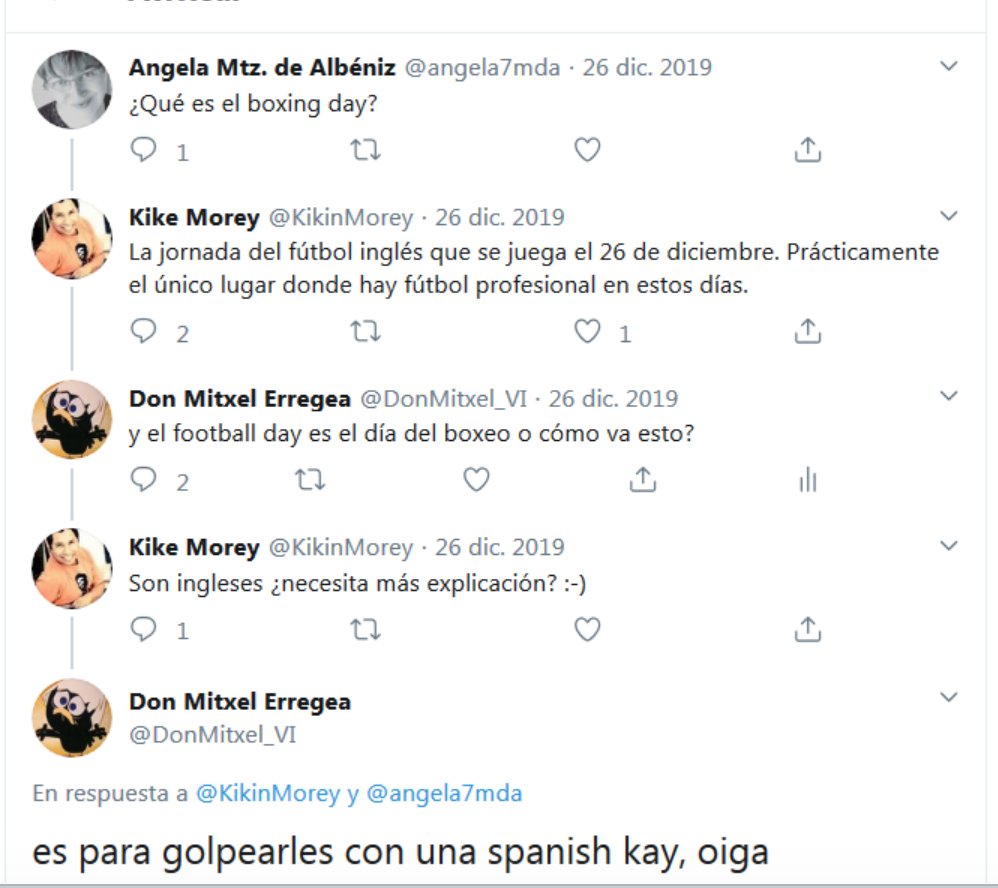Reply to Angela's boxing day tweet
Viewport: 998px width, 888px height.
coord(143,150)
